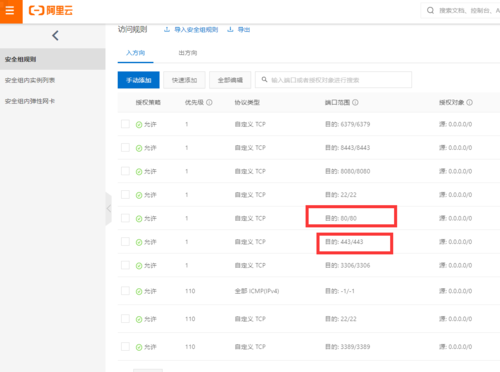Switch to the 出方向 tab
This screenshot has width=500, height=372.
188,53
